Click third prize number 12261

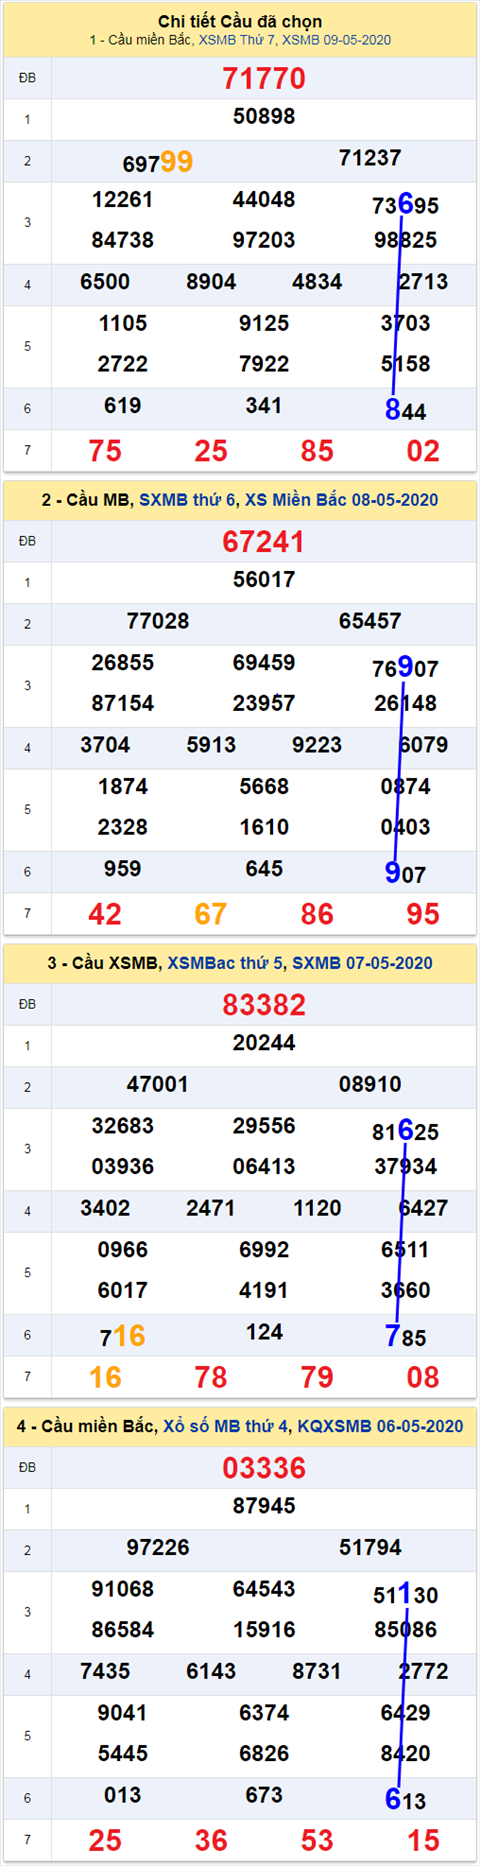click(123, 200)
